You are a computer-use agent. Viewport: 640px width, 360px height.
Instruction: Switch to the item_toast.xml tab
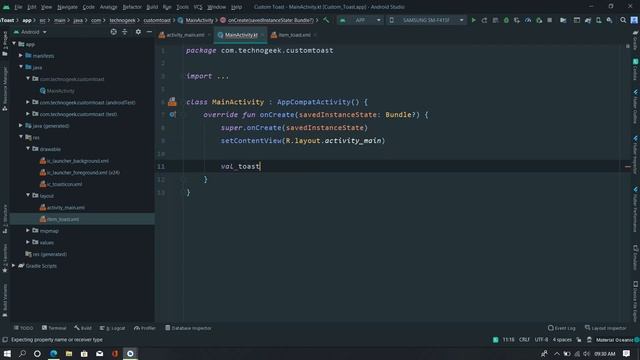tap(294, 35)
